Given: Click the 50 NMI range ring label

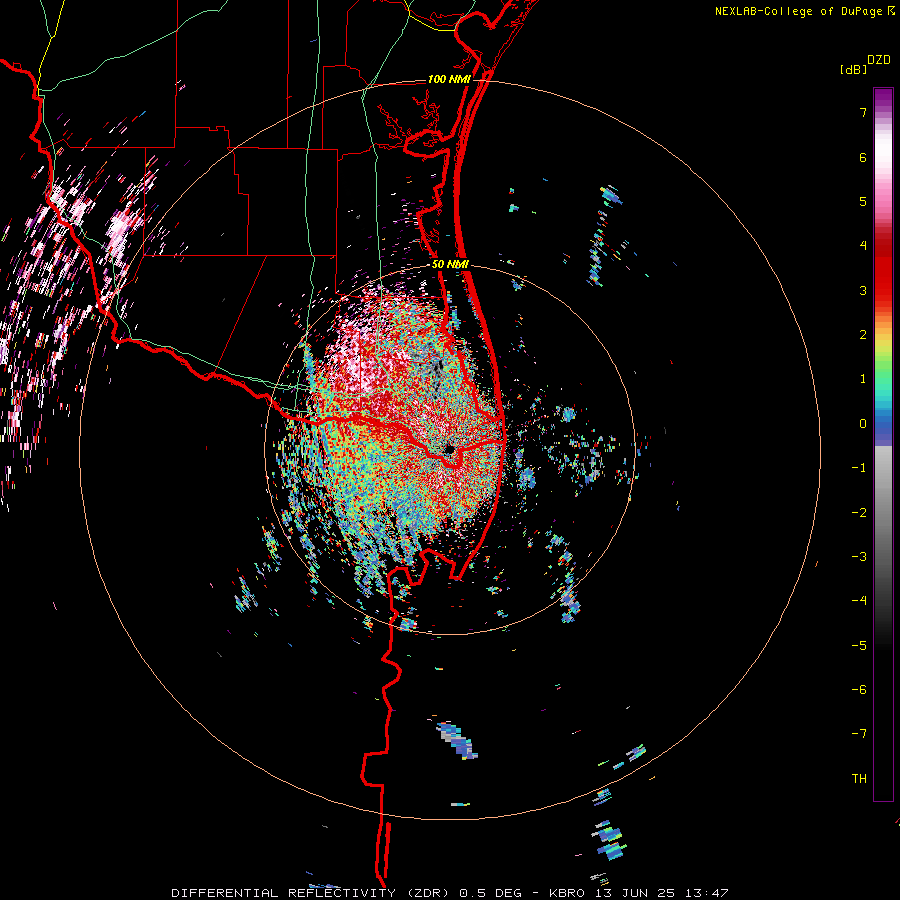Looking at the screenshot, I should click(x=450, y=265).
